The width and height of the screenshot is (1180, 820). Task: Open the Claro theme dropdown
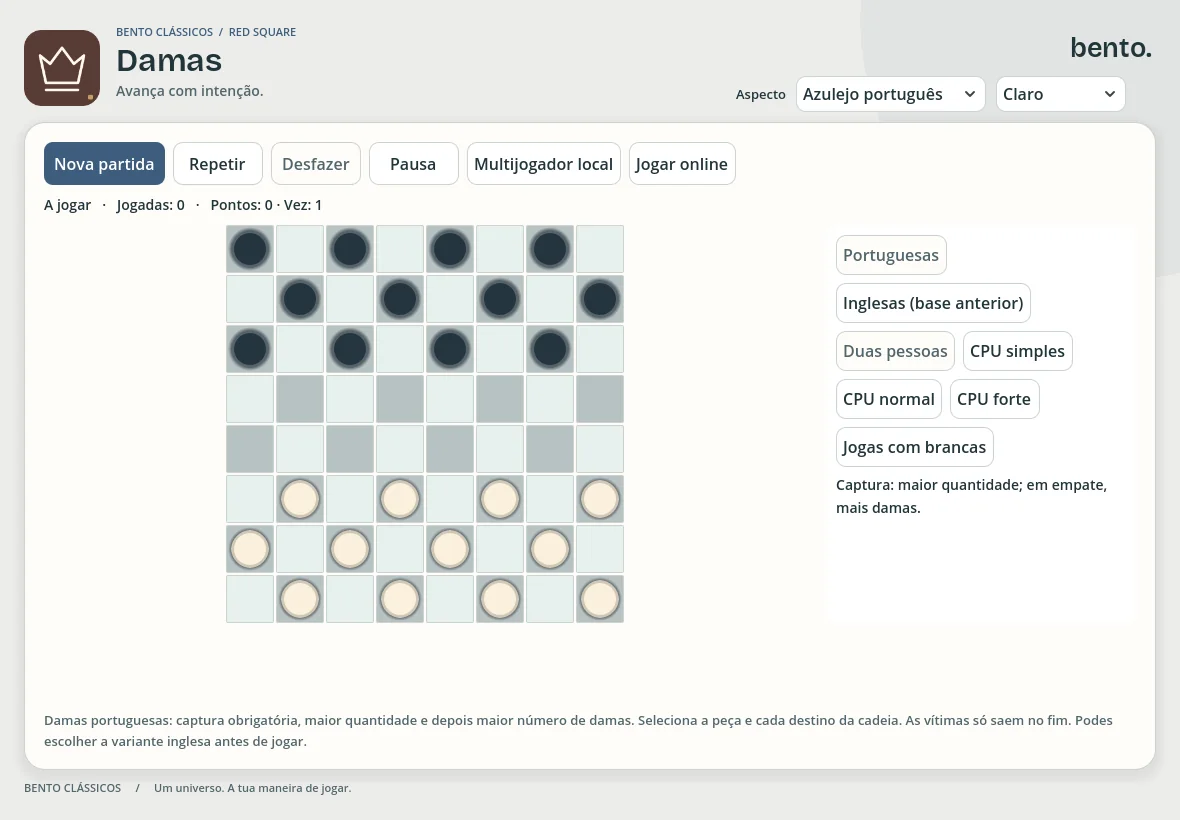pyautogui.click(x=1060, y=94)
